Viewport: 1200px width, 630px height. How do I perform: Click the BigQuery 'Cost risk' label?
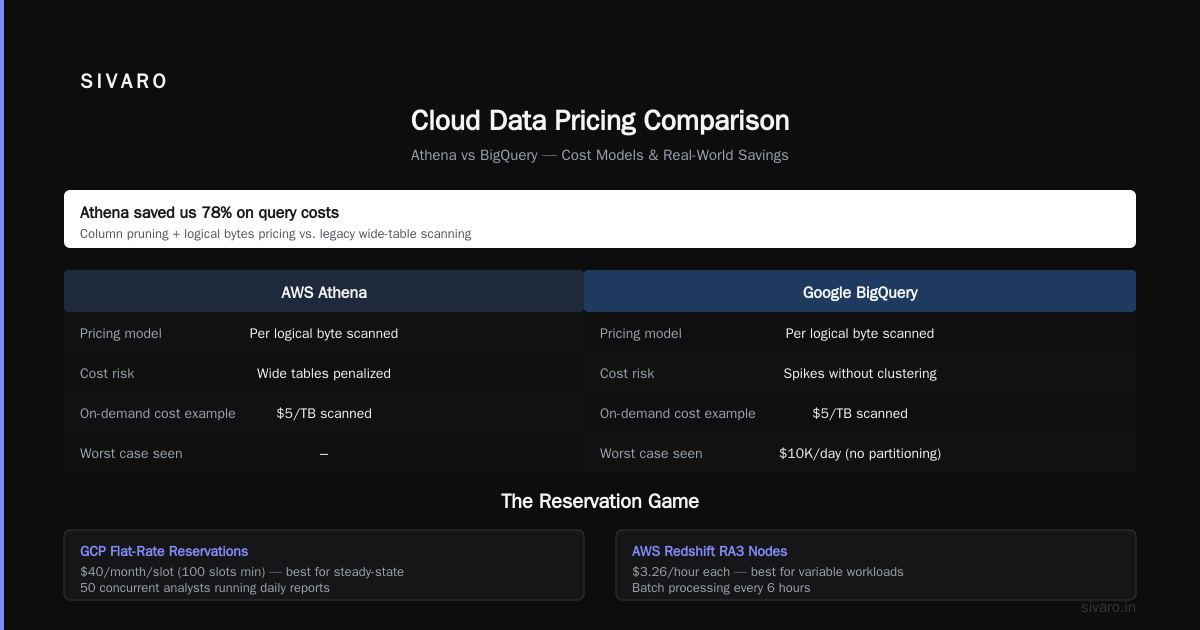pyautogui.click(x=627, y=373)
